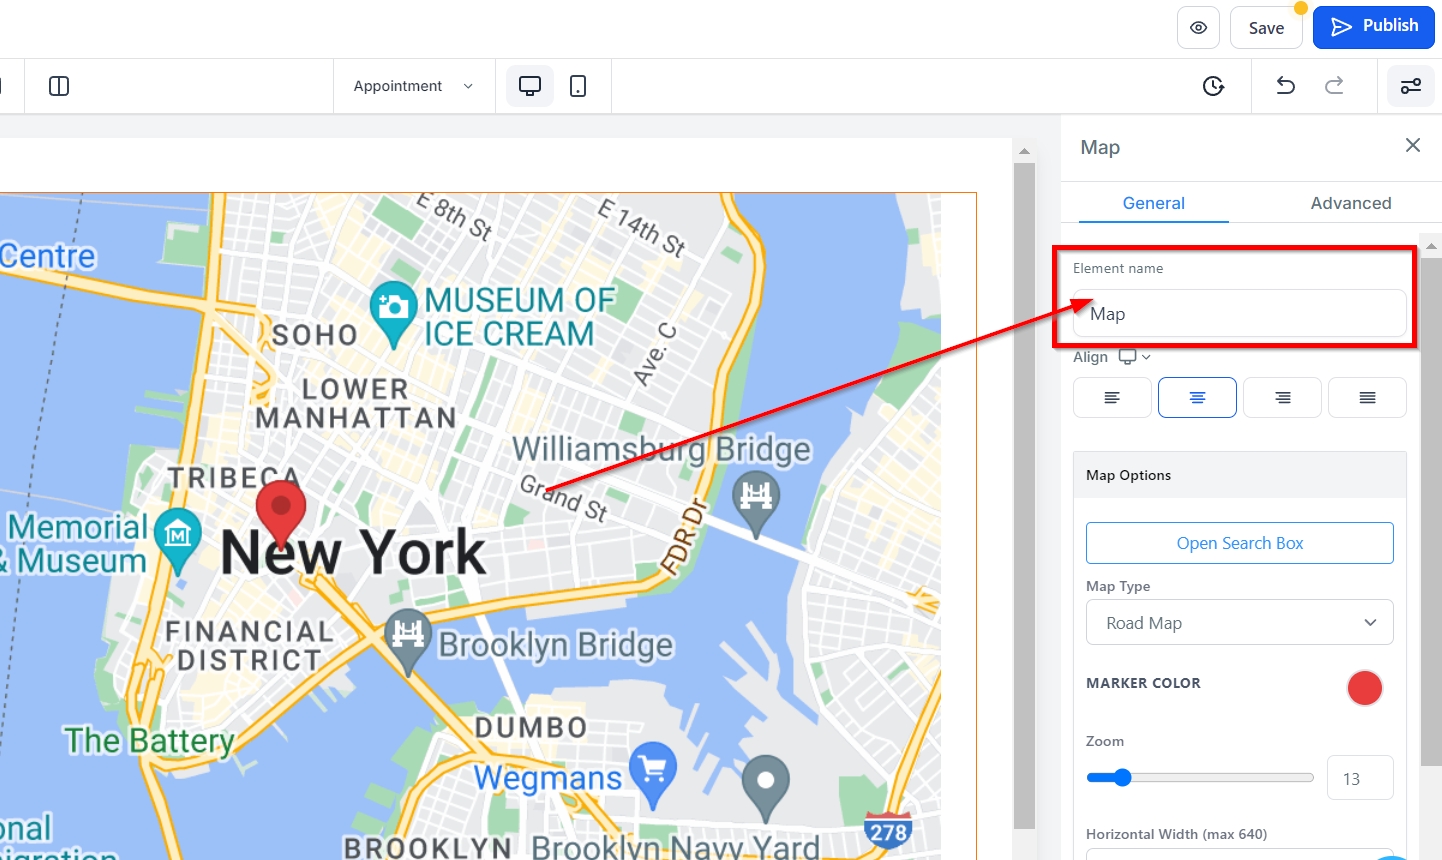Screen dimensions: 1442x860
Task: Close the Map settings panel
Action: tap(1412, 146)
